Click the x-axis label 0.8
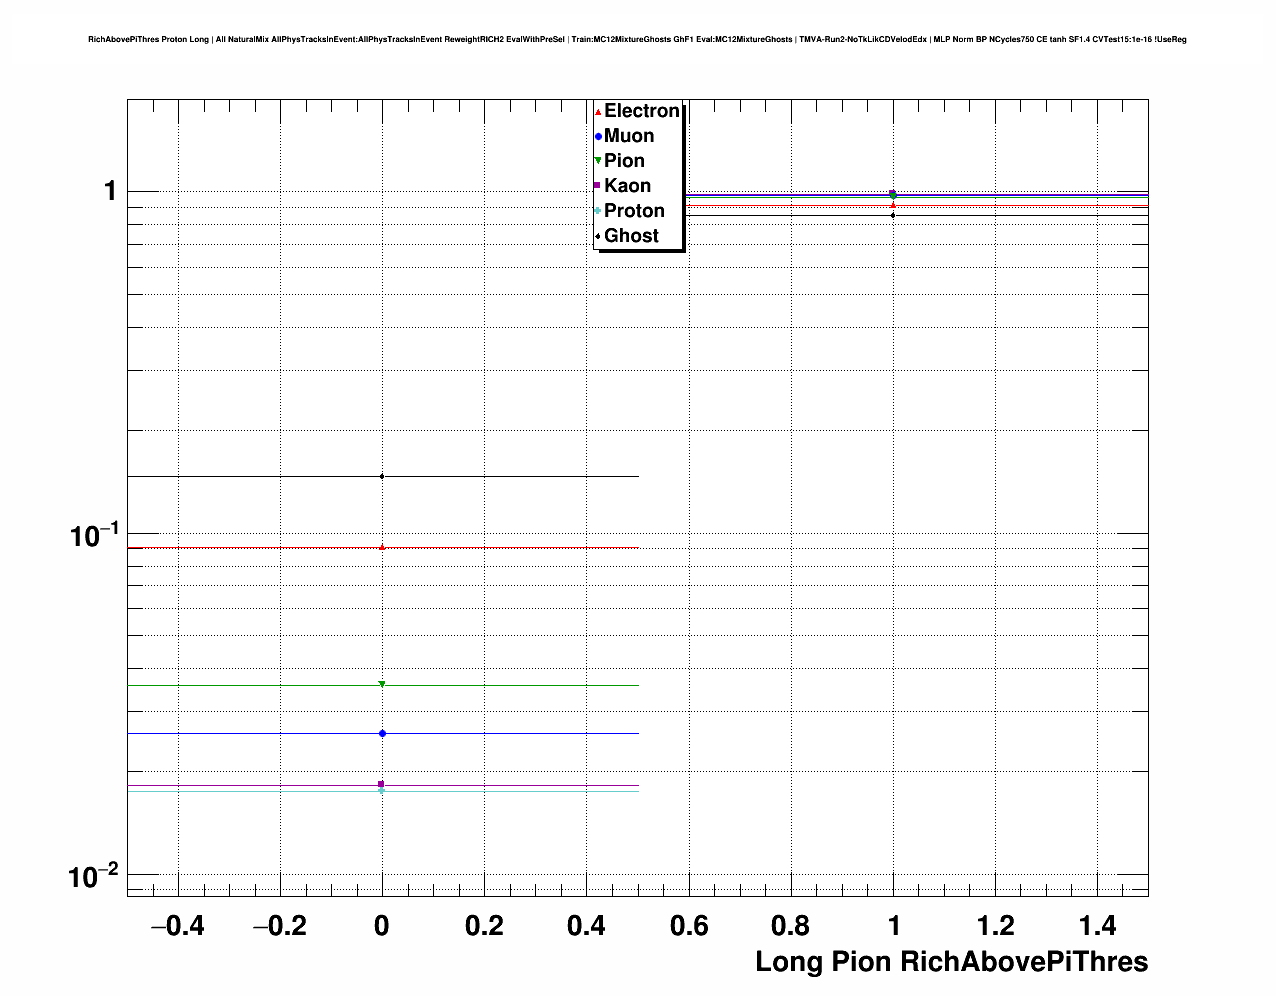 click(791, 926)
